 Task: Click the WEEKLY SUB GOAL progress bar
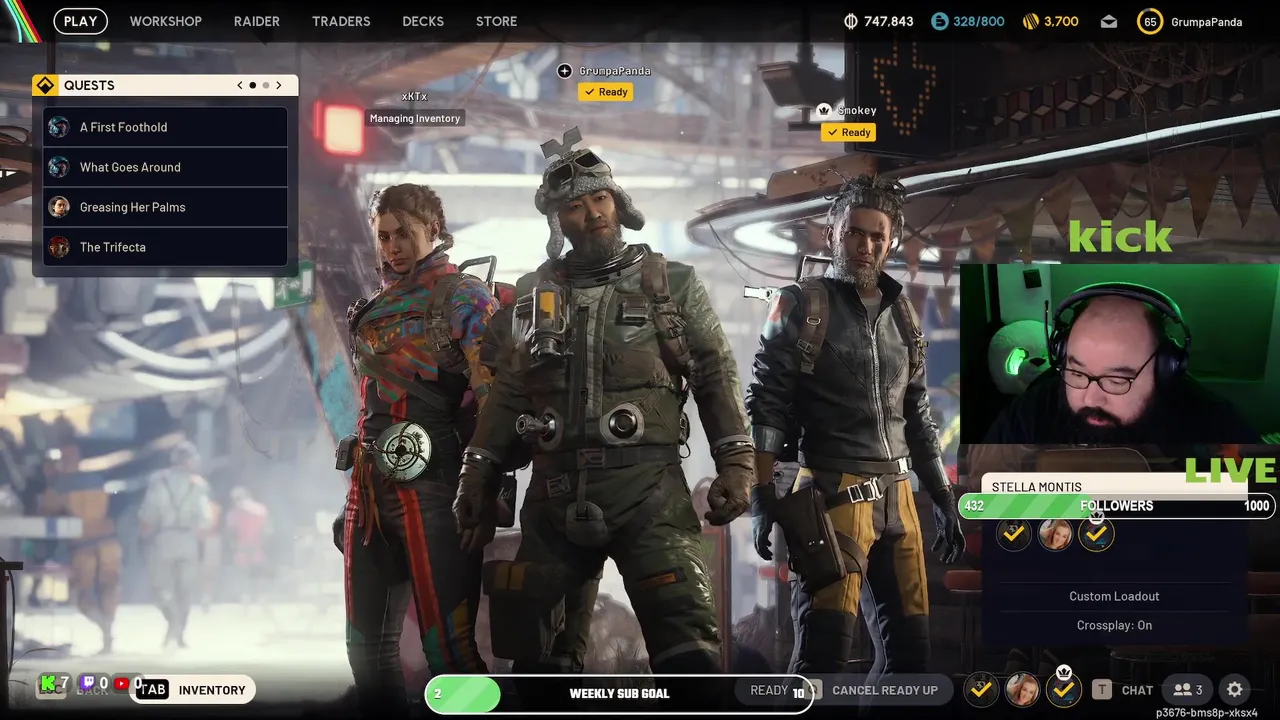619,693
